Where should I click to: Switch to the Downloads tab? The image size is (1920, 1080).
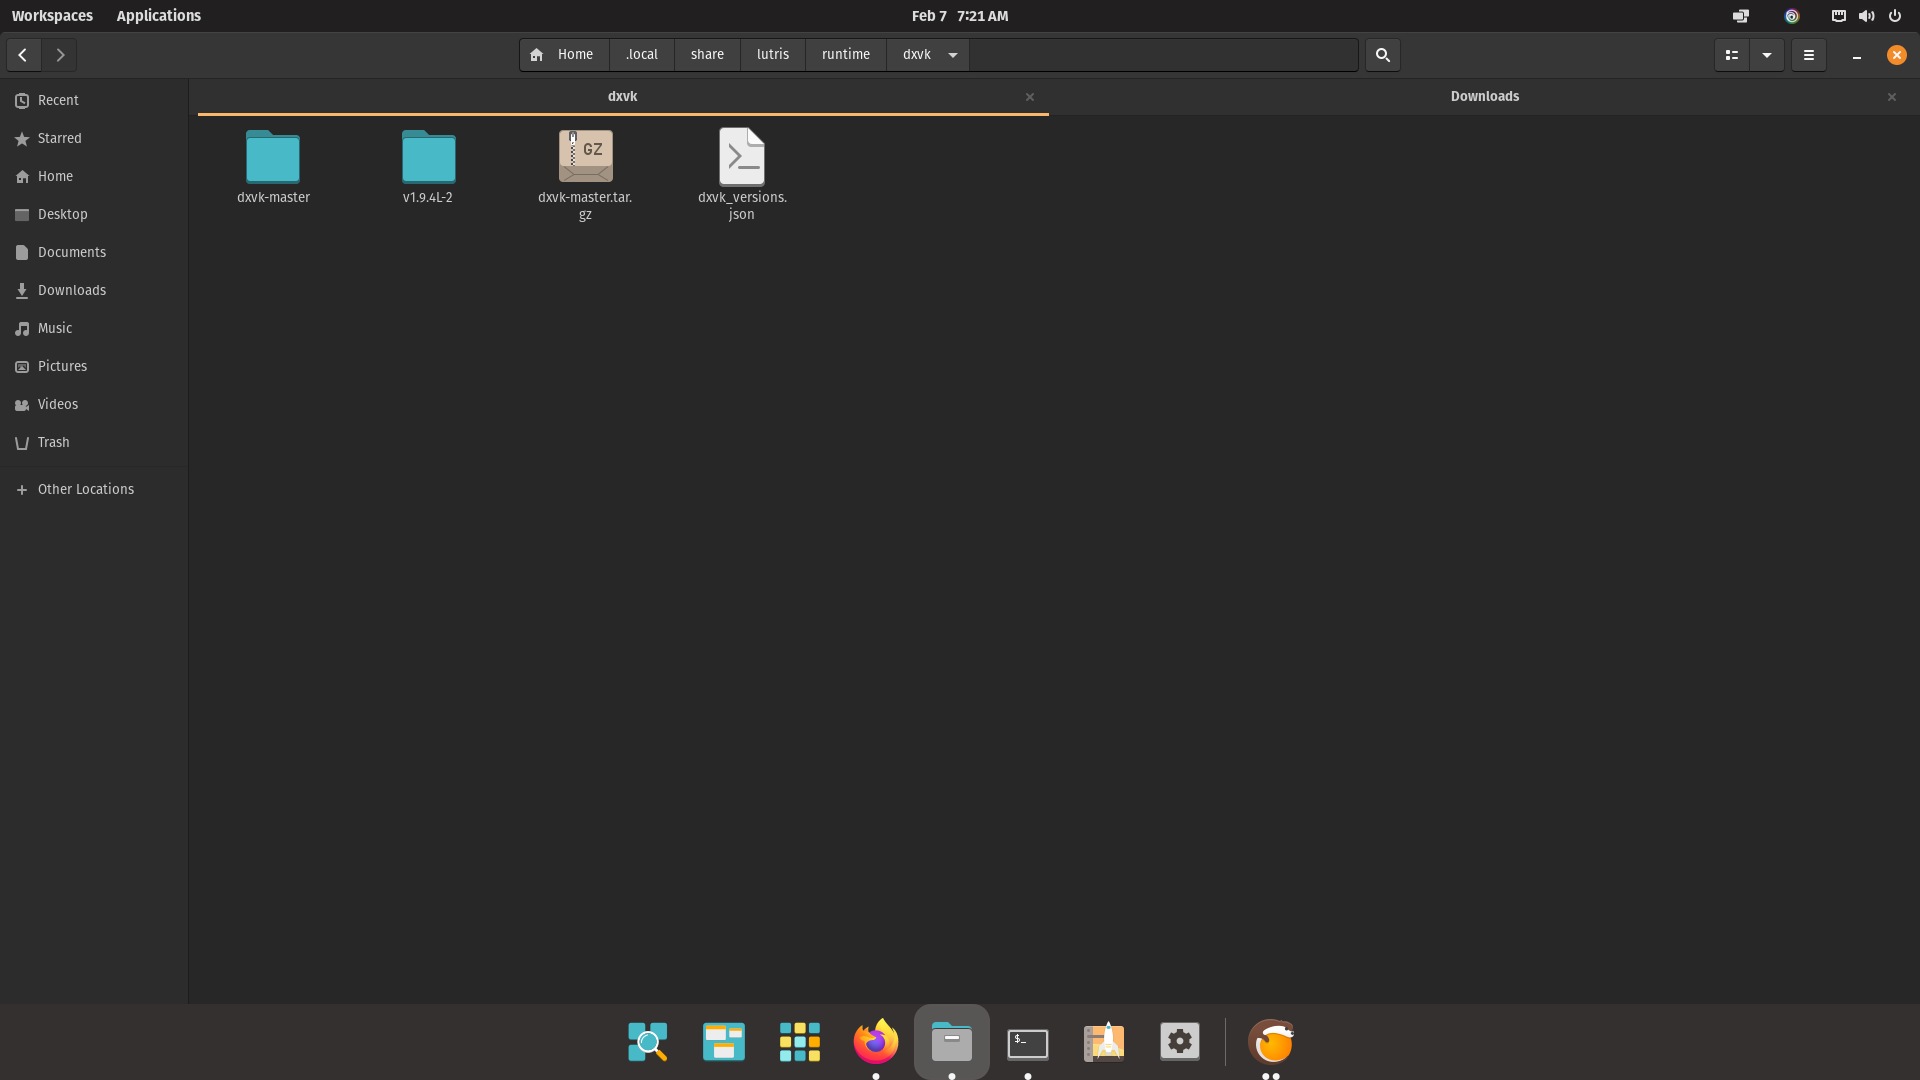coord(1484,97)
